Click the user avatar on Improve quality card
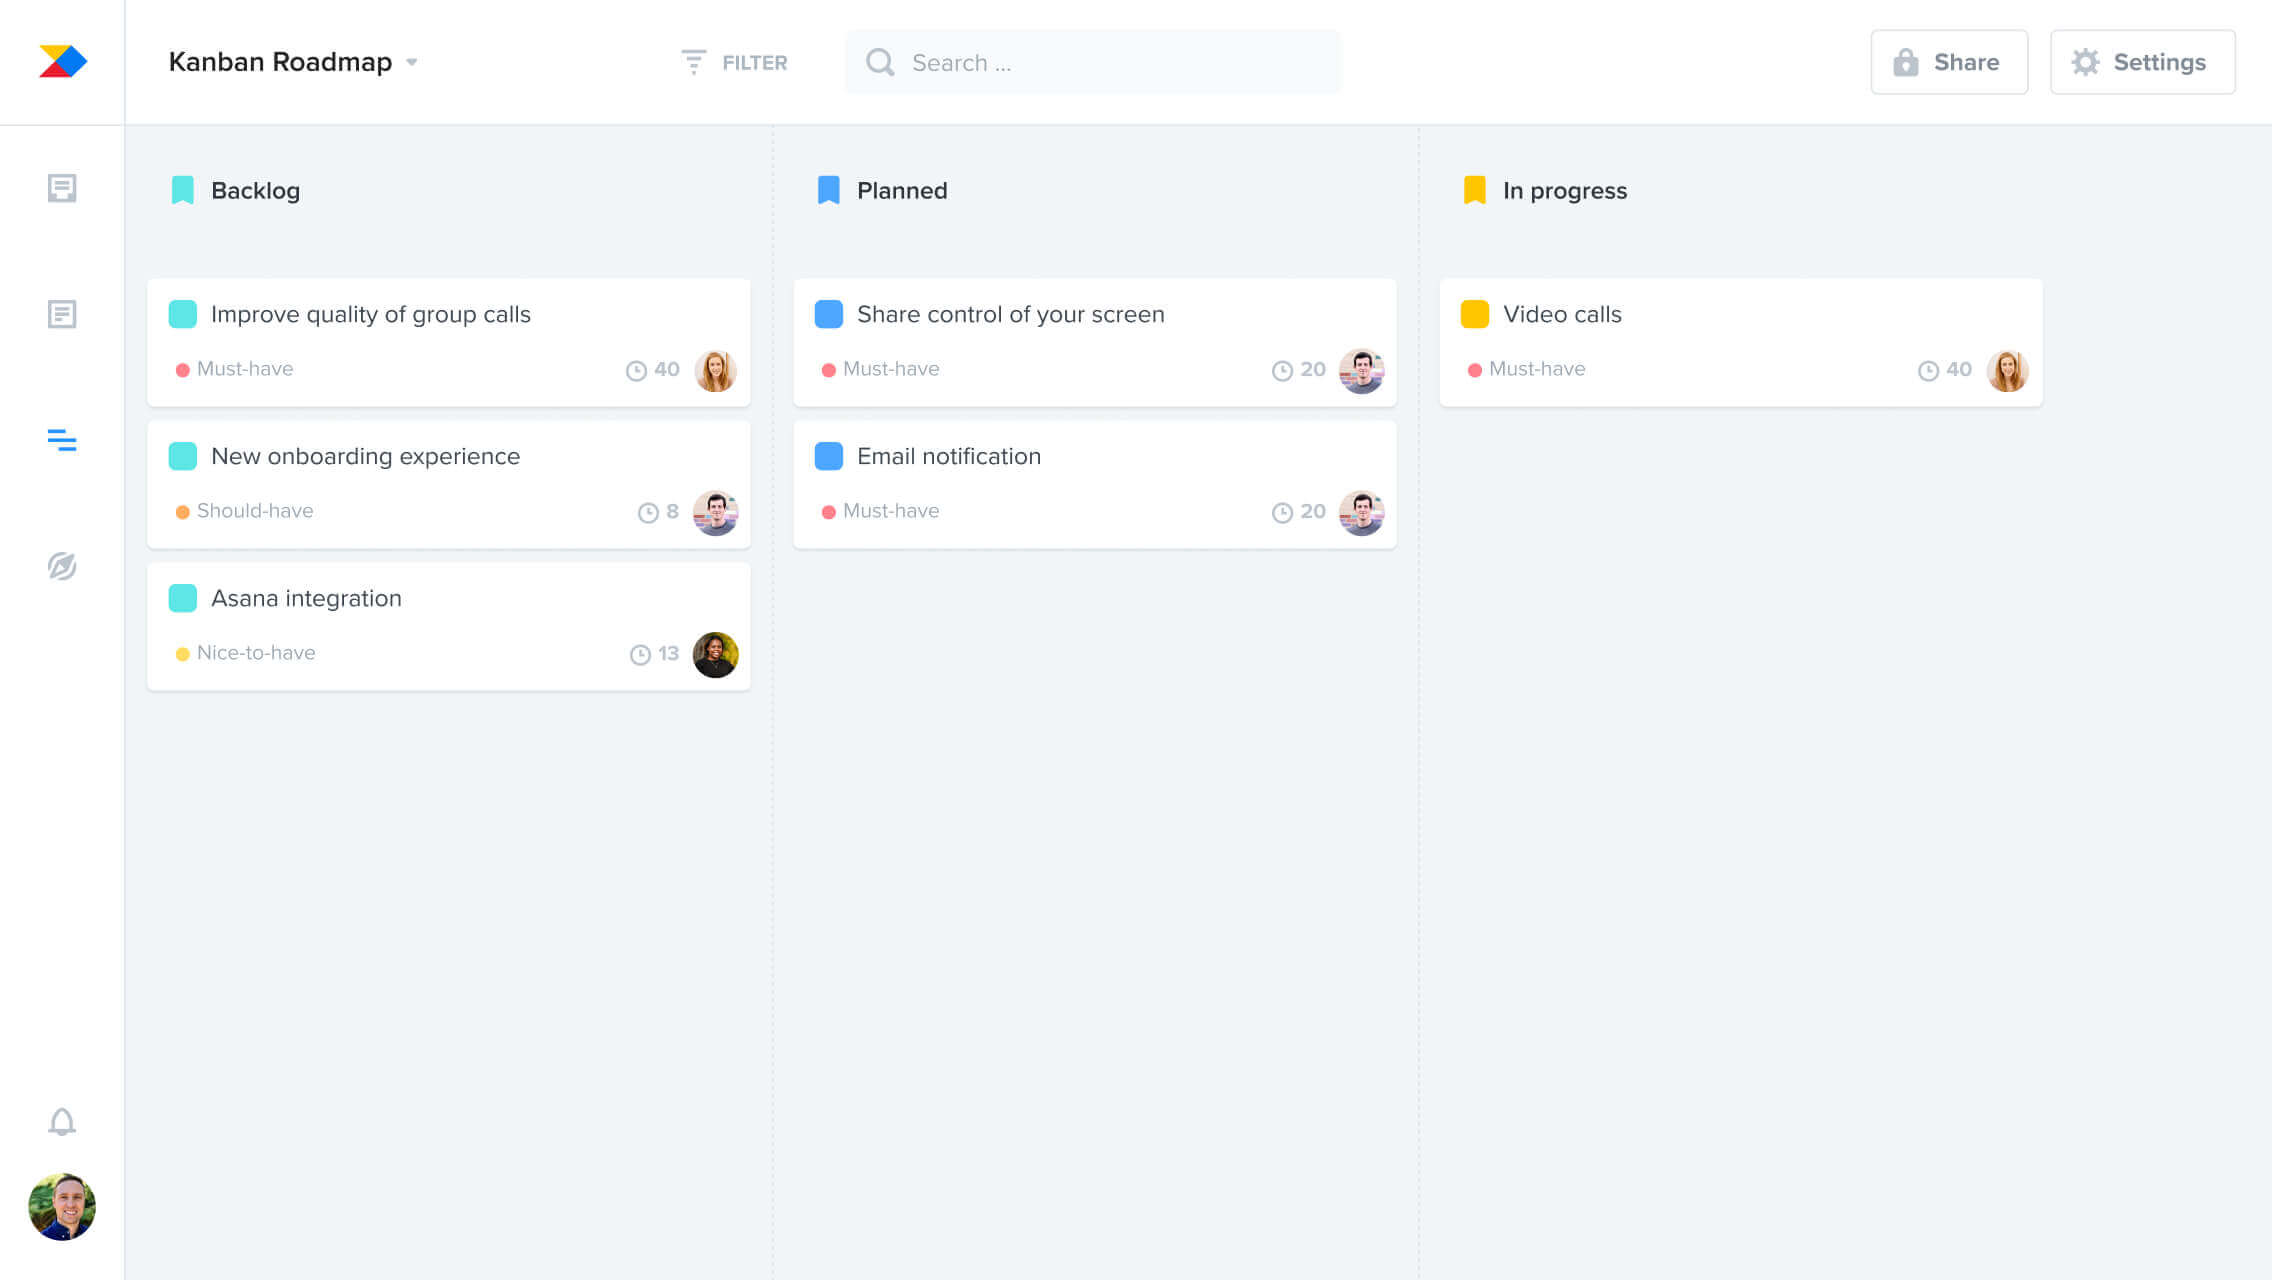Viewport: 2272px width, 1280px height. pos(715,370)
